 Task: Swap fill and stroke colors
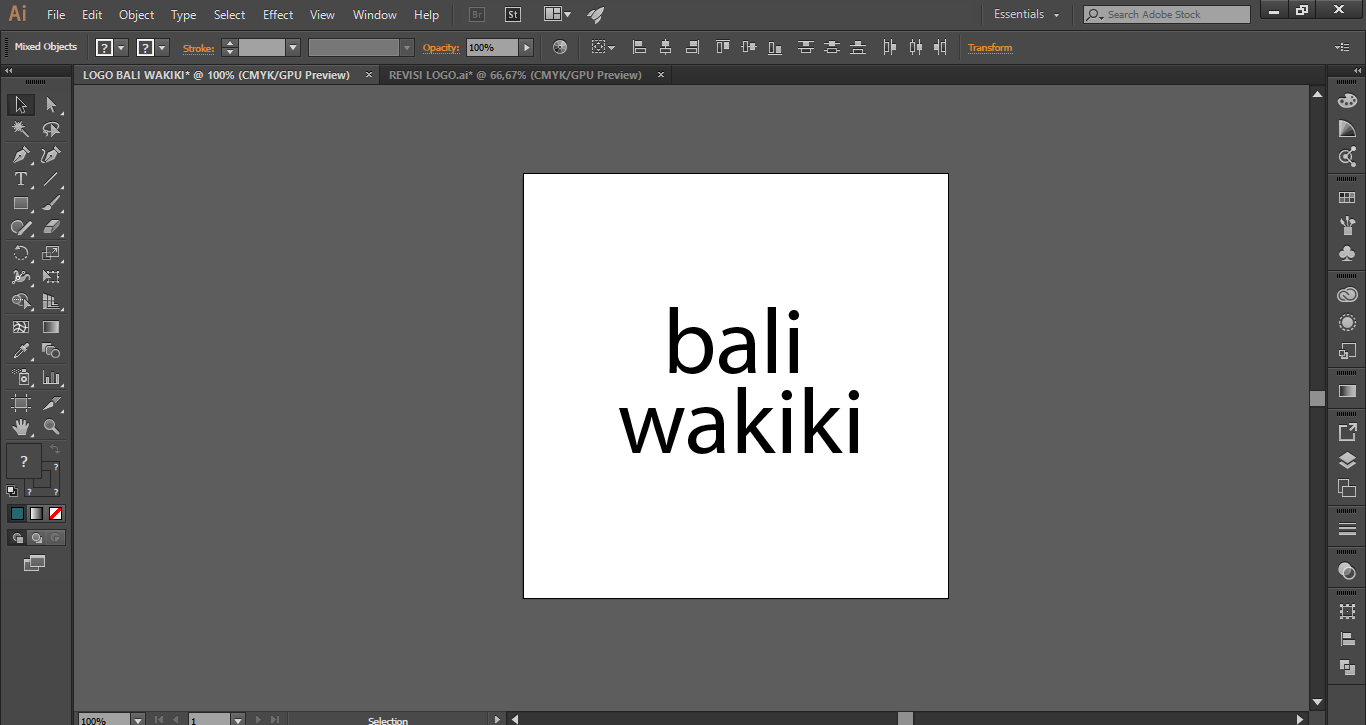click(x=55, y=451)
